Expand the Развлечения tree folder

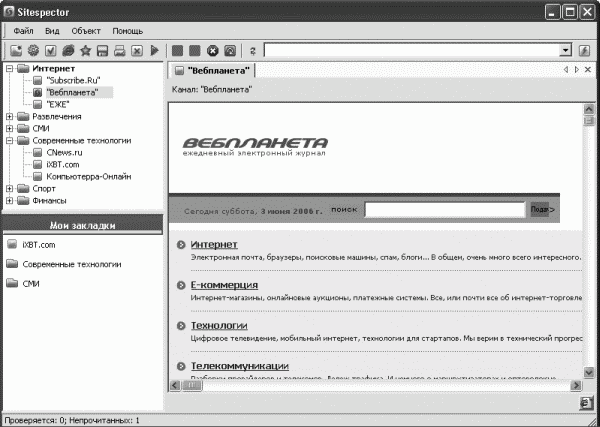pyautogui.click(x=10, y=116)
